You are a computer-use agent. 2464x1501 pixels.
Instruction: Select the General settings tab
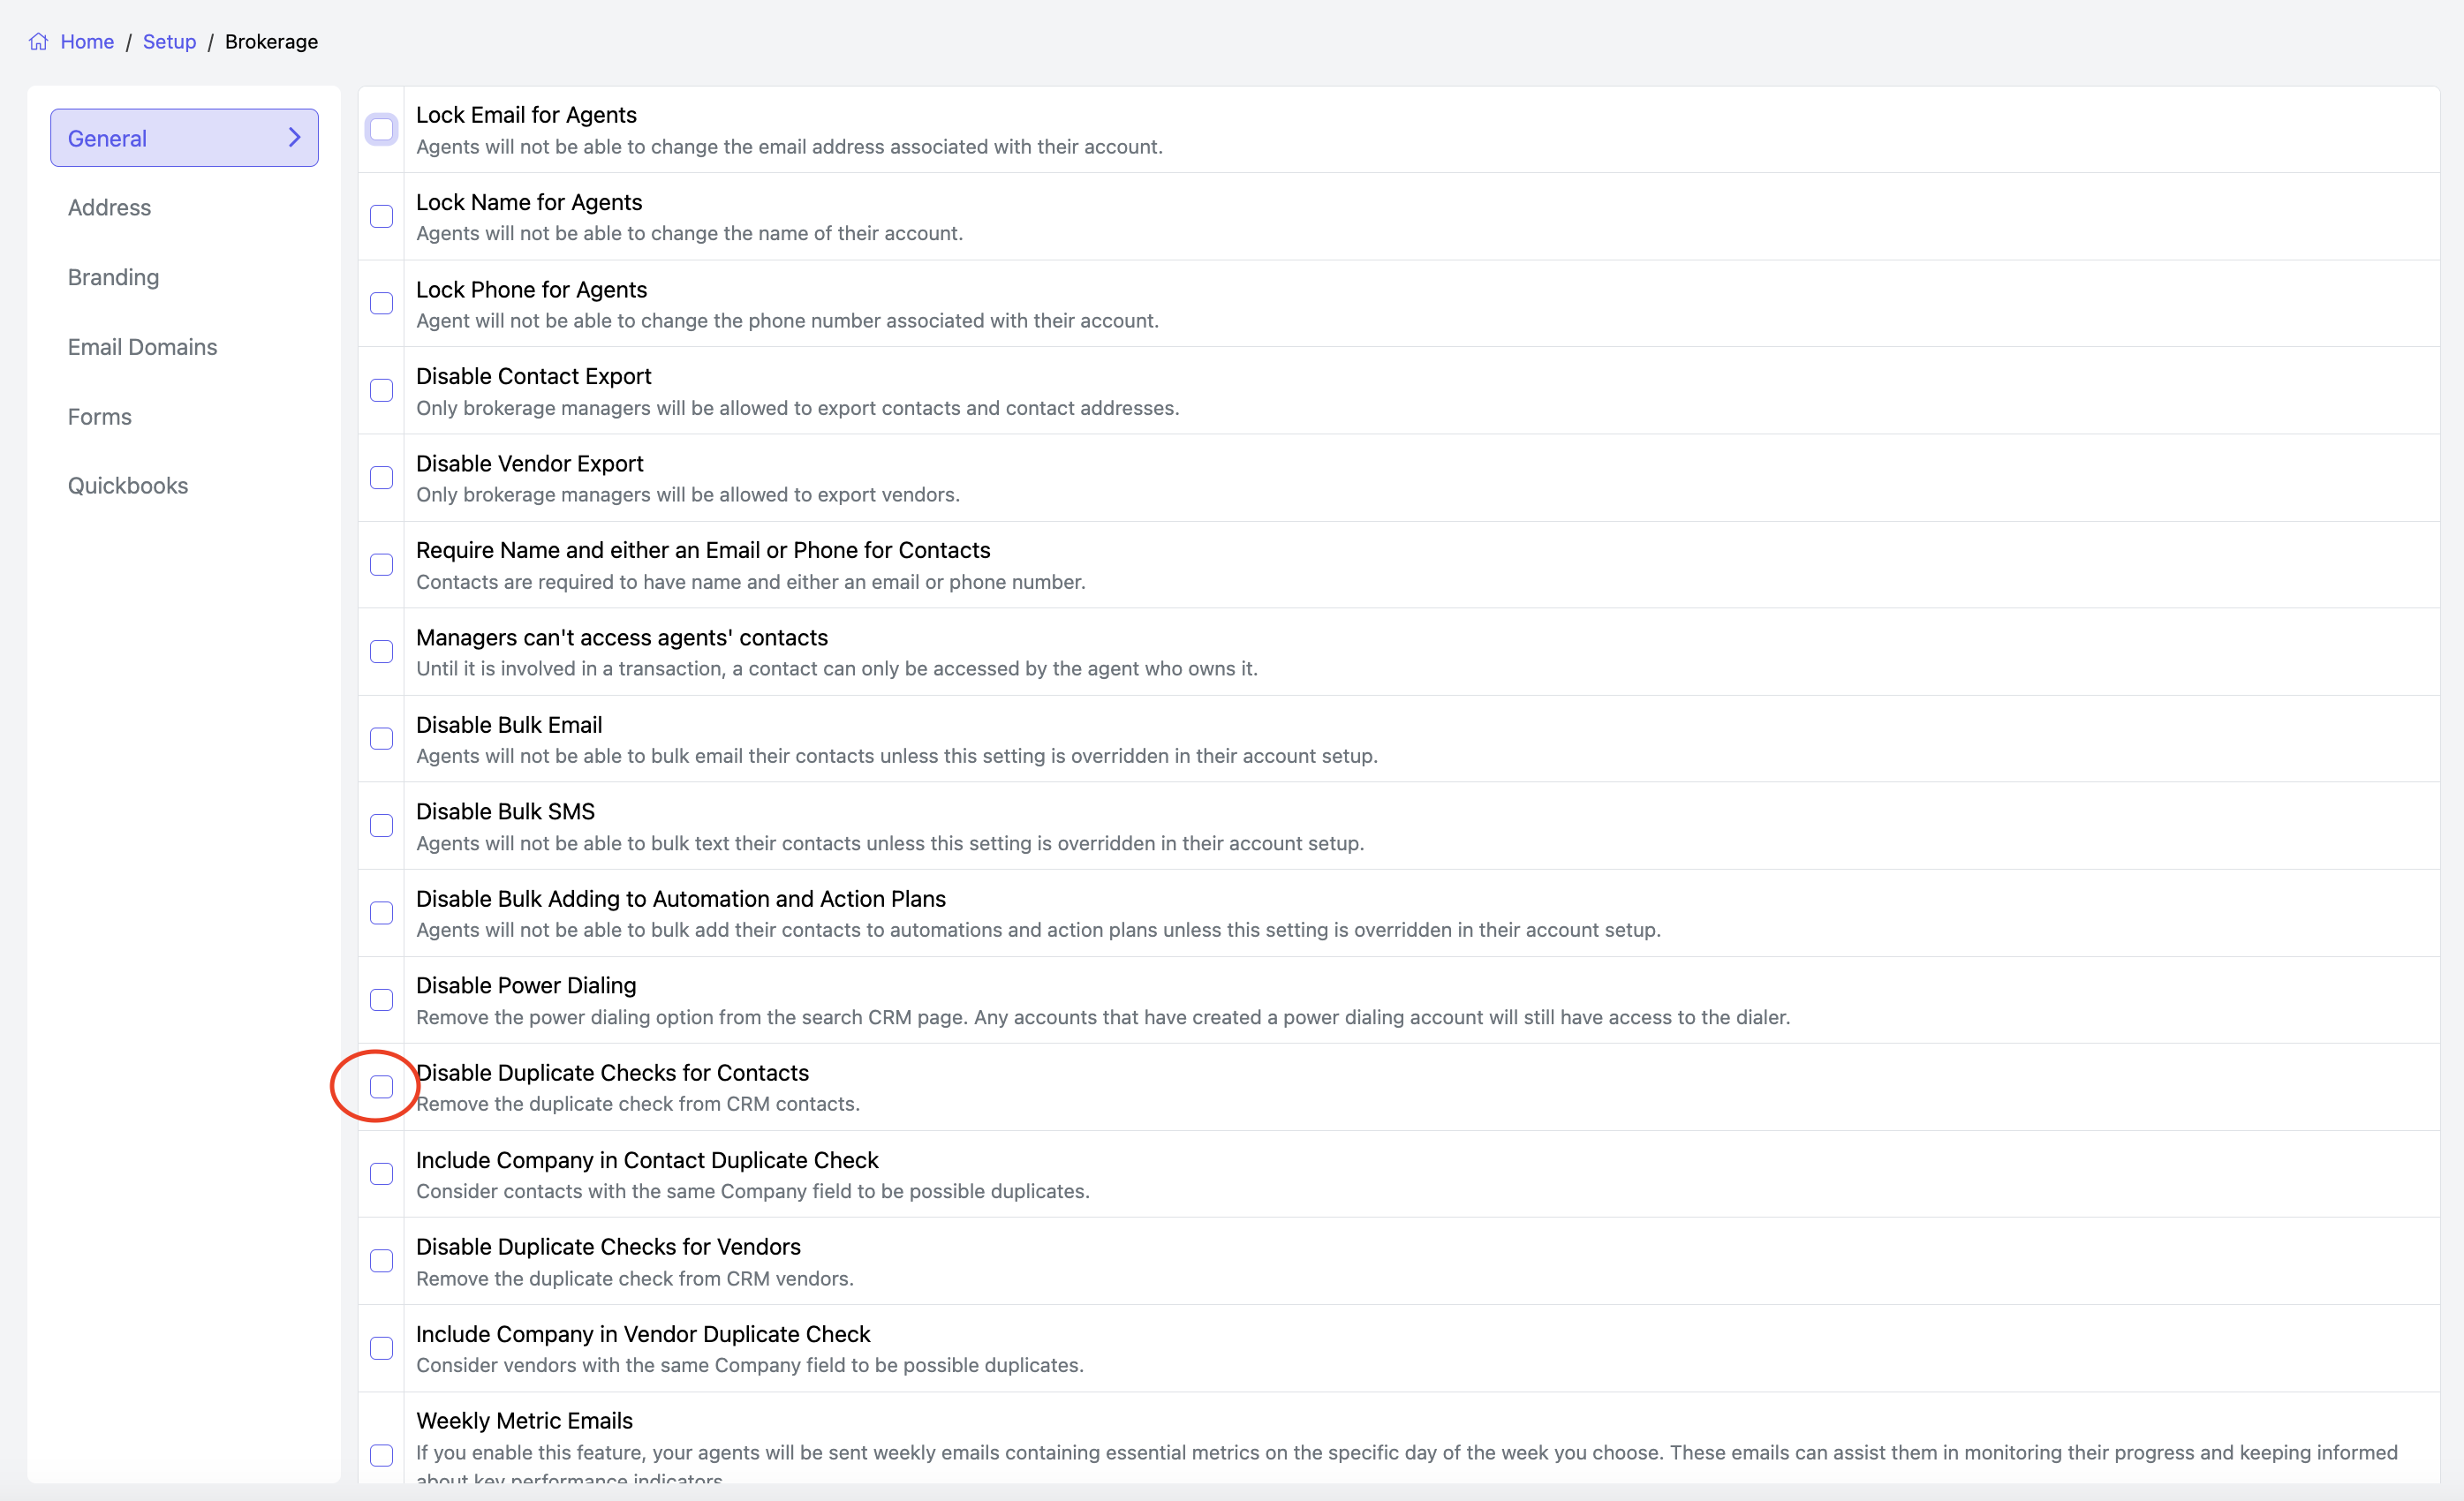184,138
